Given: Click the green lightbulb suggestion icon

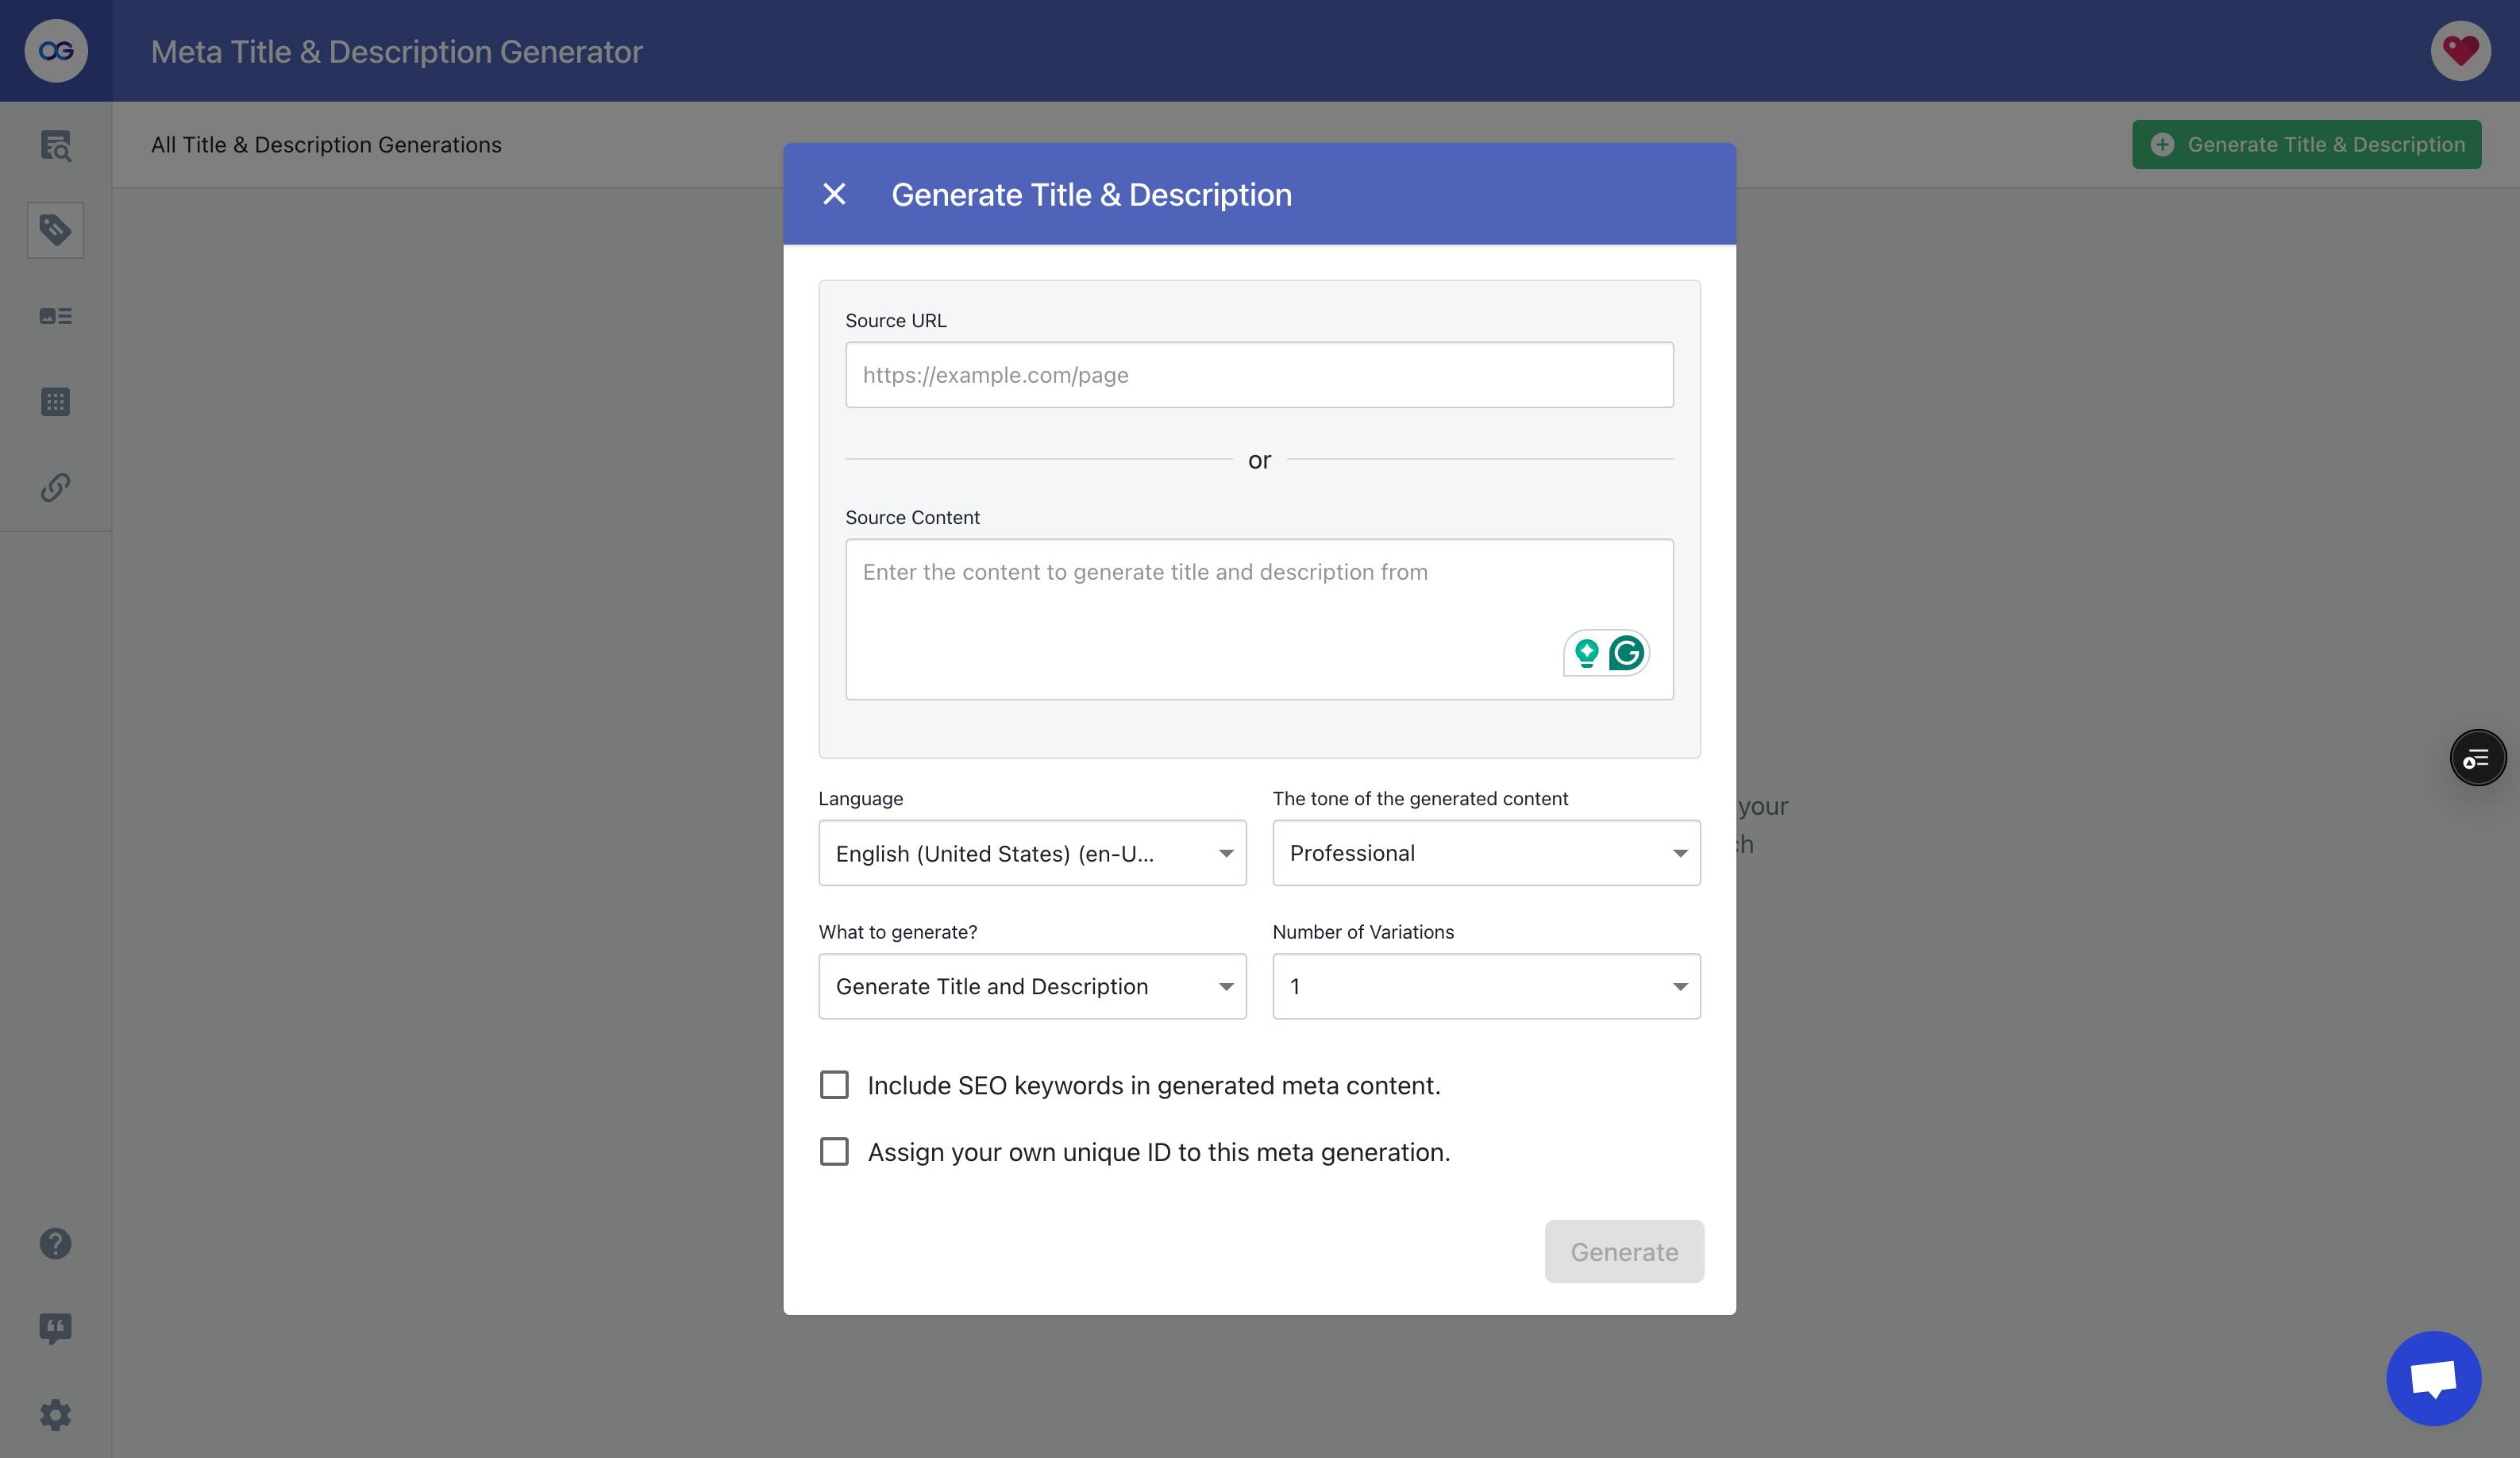Looking at the screenshot, I should coord(1586,653).
